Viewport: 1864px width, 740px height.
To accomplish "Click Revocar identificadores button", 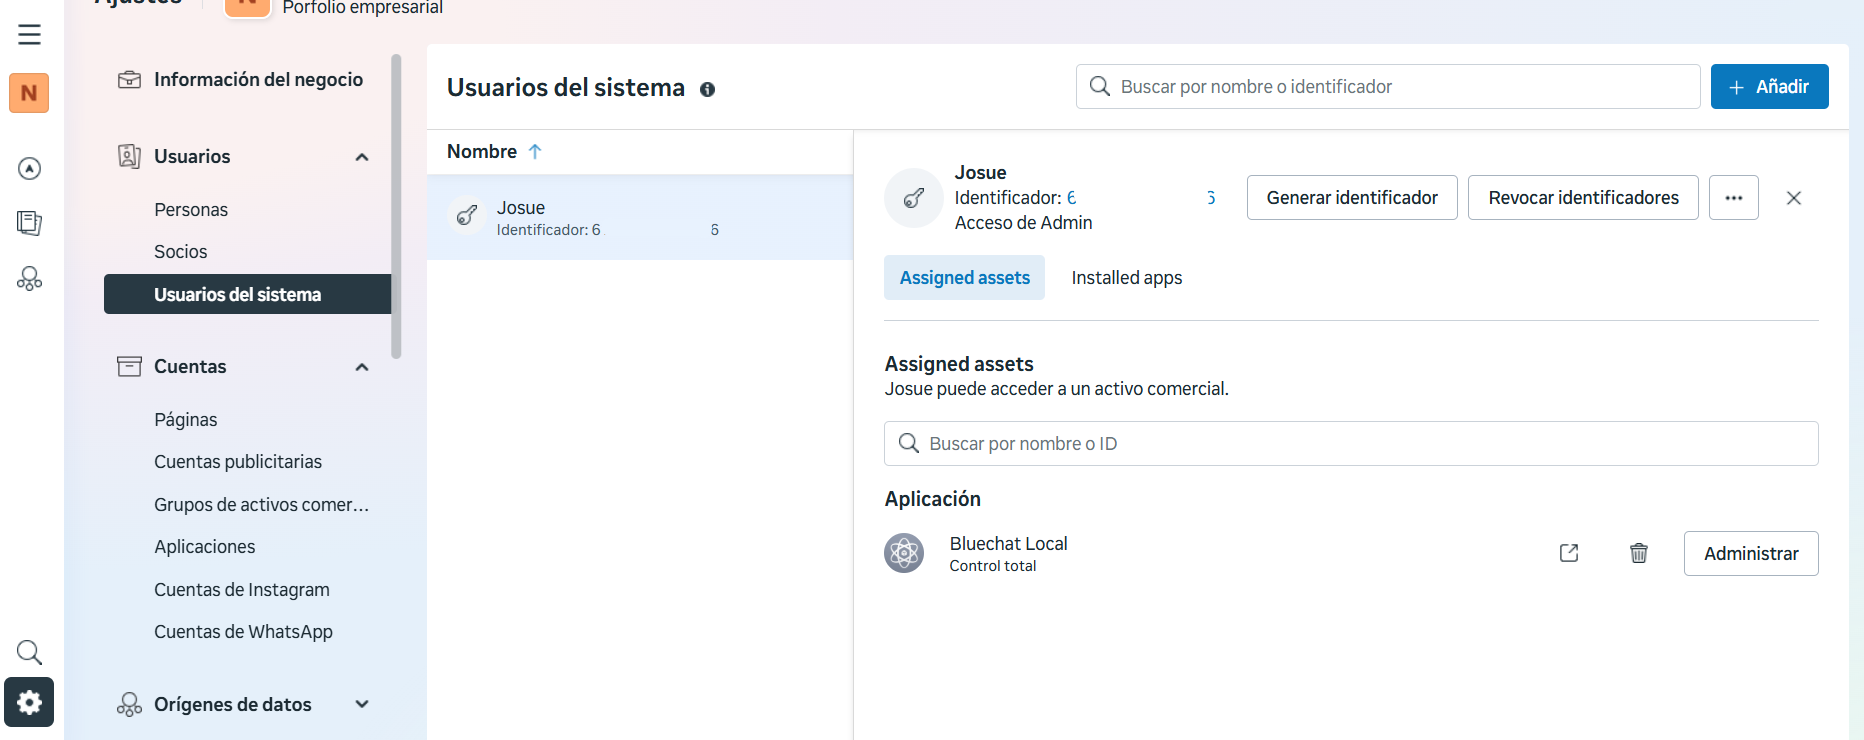I will pos(1582,198).
